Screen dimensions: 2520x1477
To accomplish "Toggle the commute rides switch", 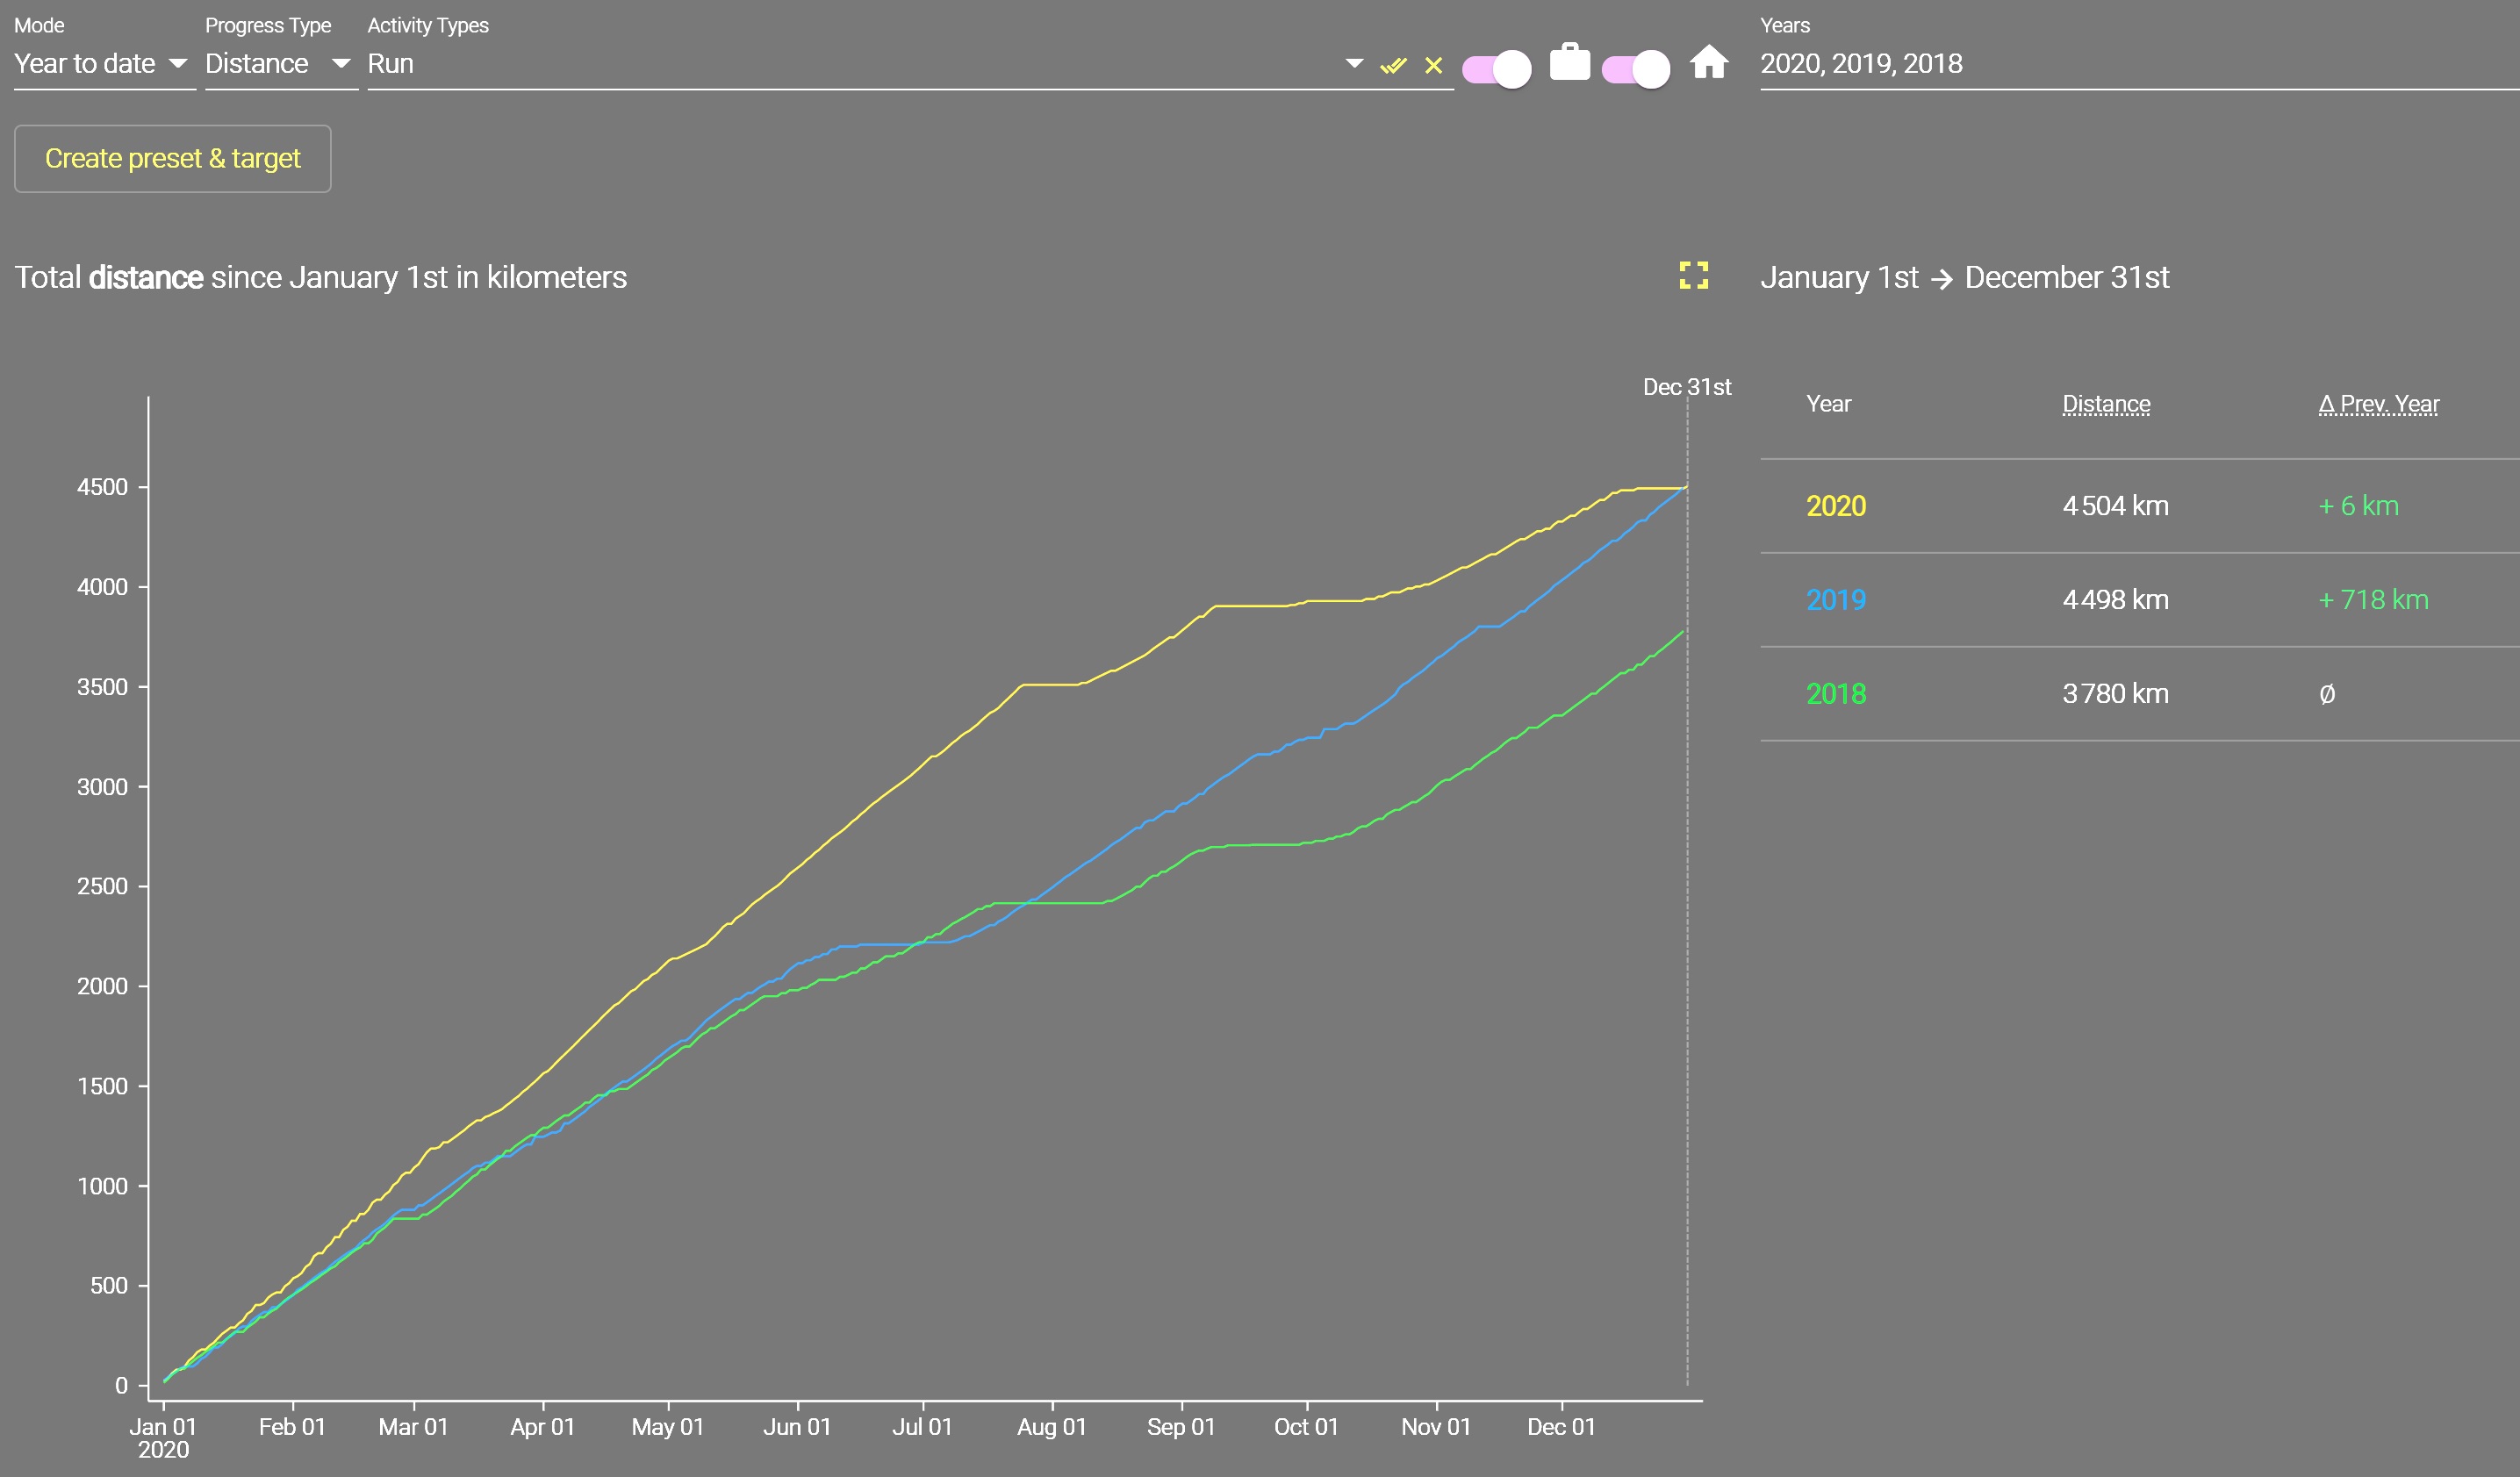I will coord(1496,69).
